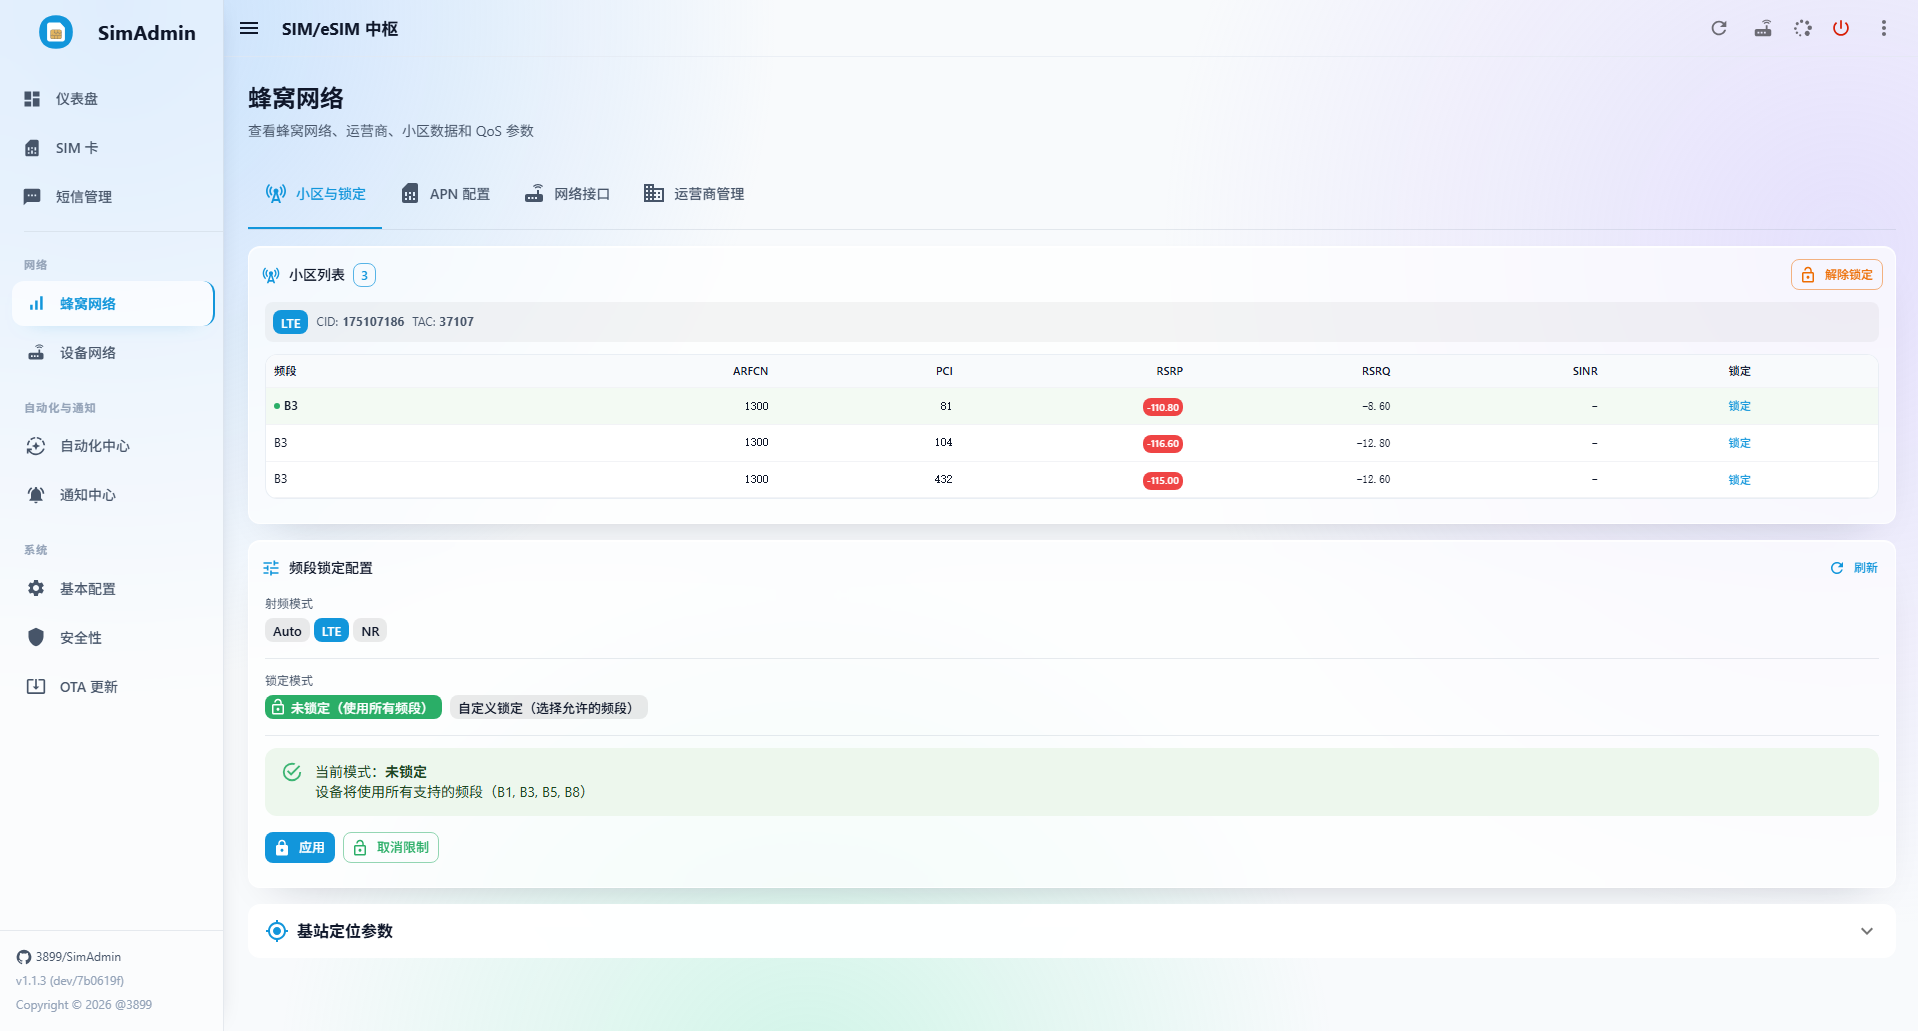Click the 小区列表 antenna icon
This screenshot has height=1031, width=1918.
tap(271, 275)
